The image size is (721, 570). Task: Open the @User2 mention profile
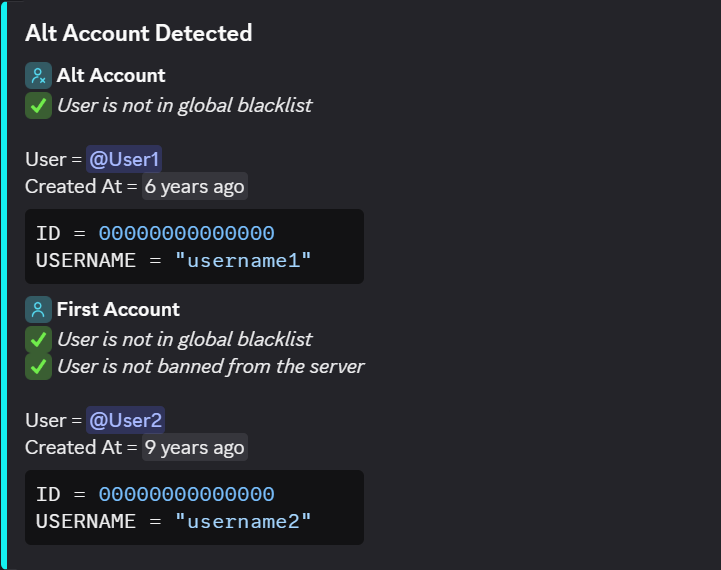[x=125, y=420]
